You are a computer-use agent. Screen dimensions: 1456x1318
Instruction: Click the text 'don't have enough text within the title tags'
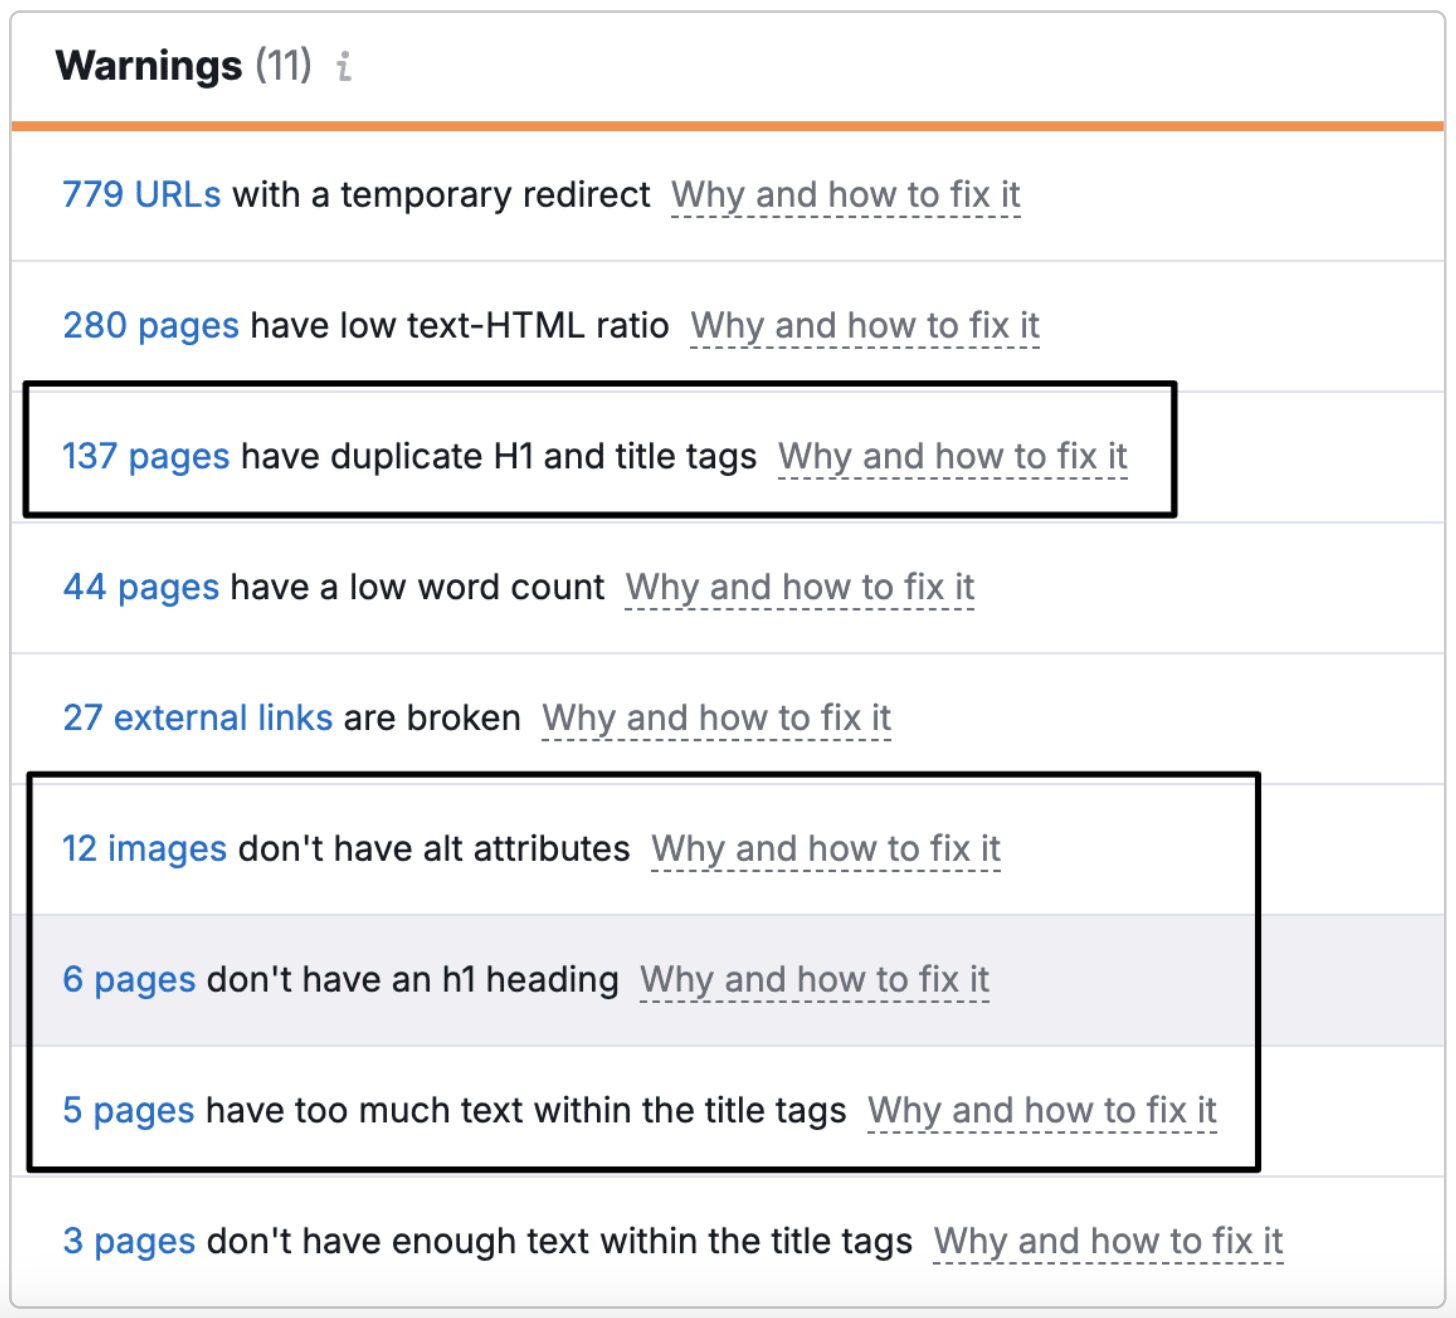[x=560, y=1241]
